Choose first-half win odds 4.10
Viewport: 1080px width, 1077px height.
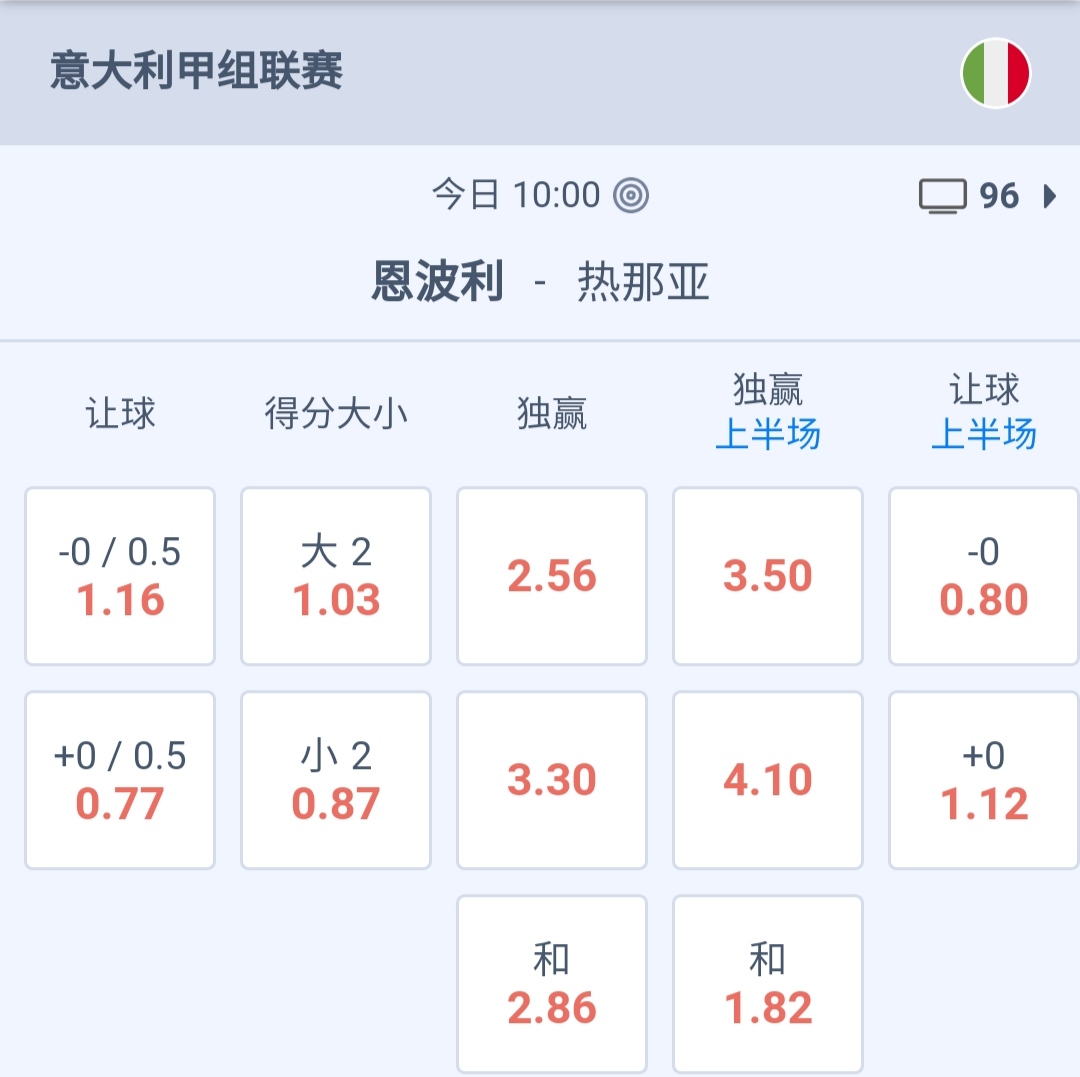coord(768,780)
